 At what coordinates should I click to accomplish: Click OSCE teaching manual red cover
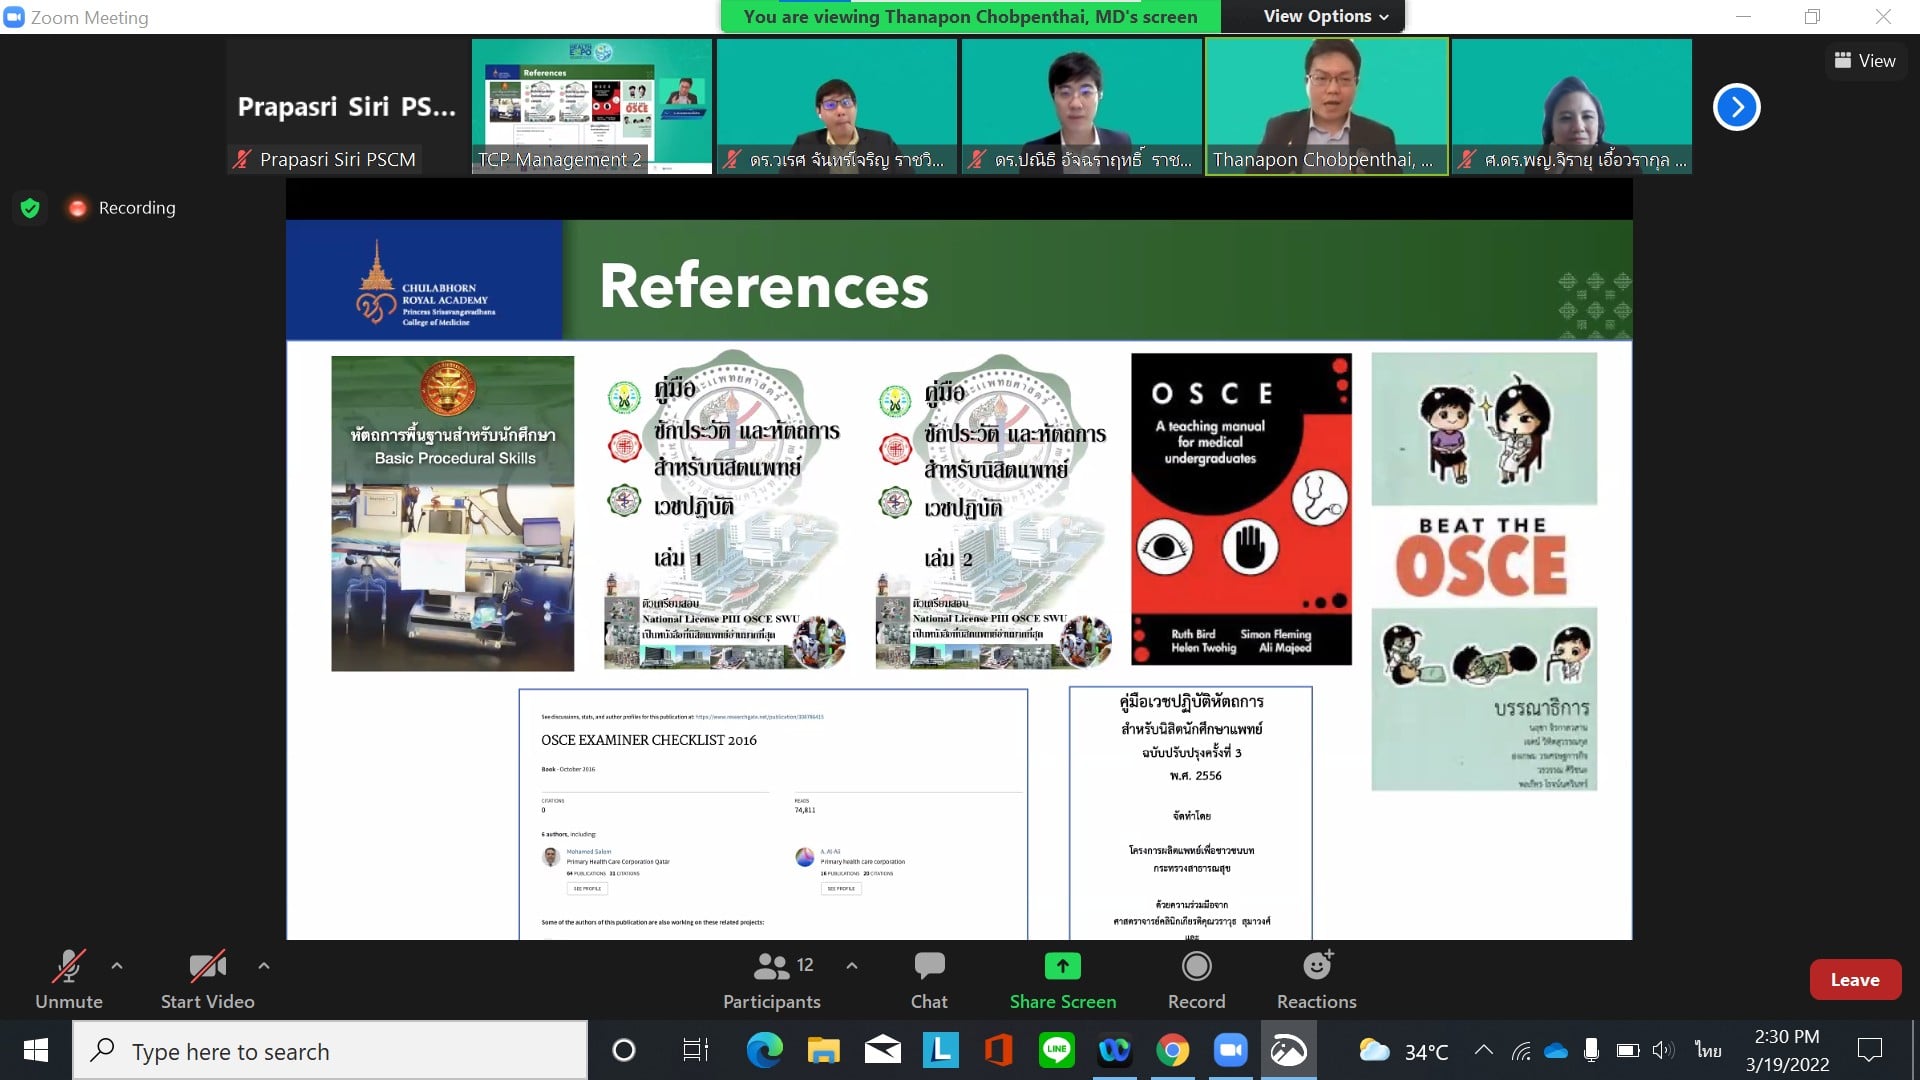(x=1241, y=509)
